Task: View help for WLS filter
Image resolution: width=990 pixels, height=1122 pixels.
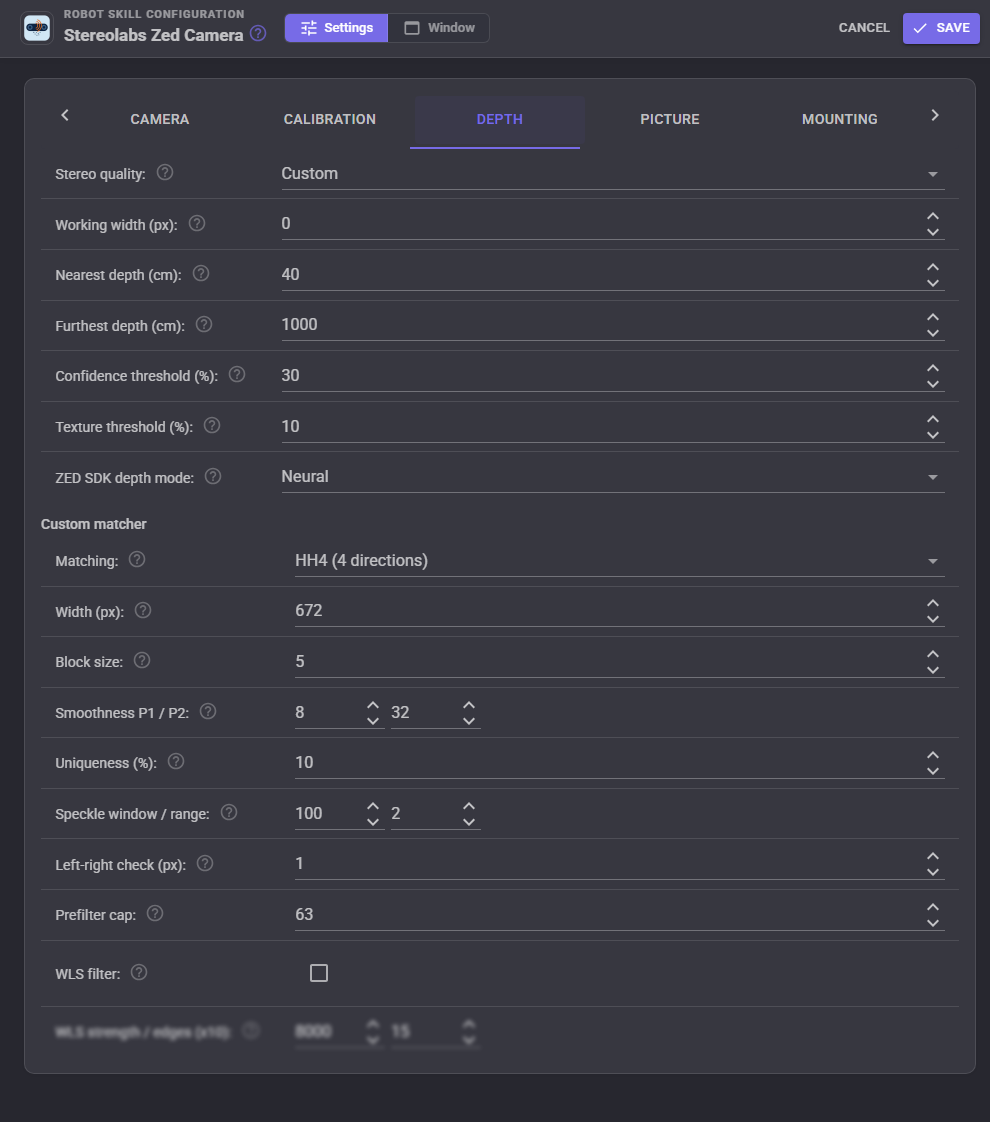Action: click(139, 972)
